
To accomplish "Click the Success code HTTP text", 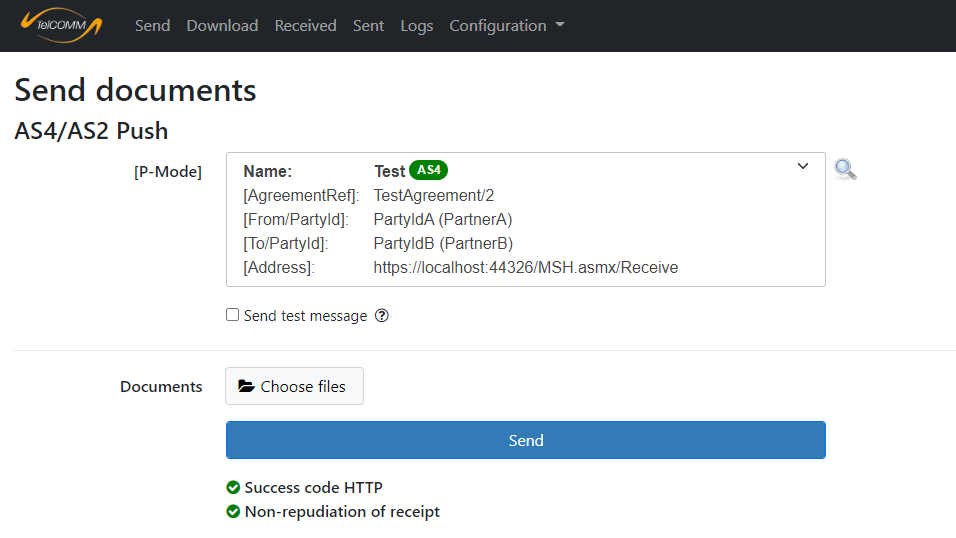I will click(313, 487).
